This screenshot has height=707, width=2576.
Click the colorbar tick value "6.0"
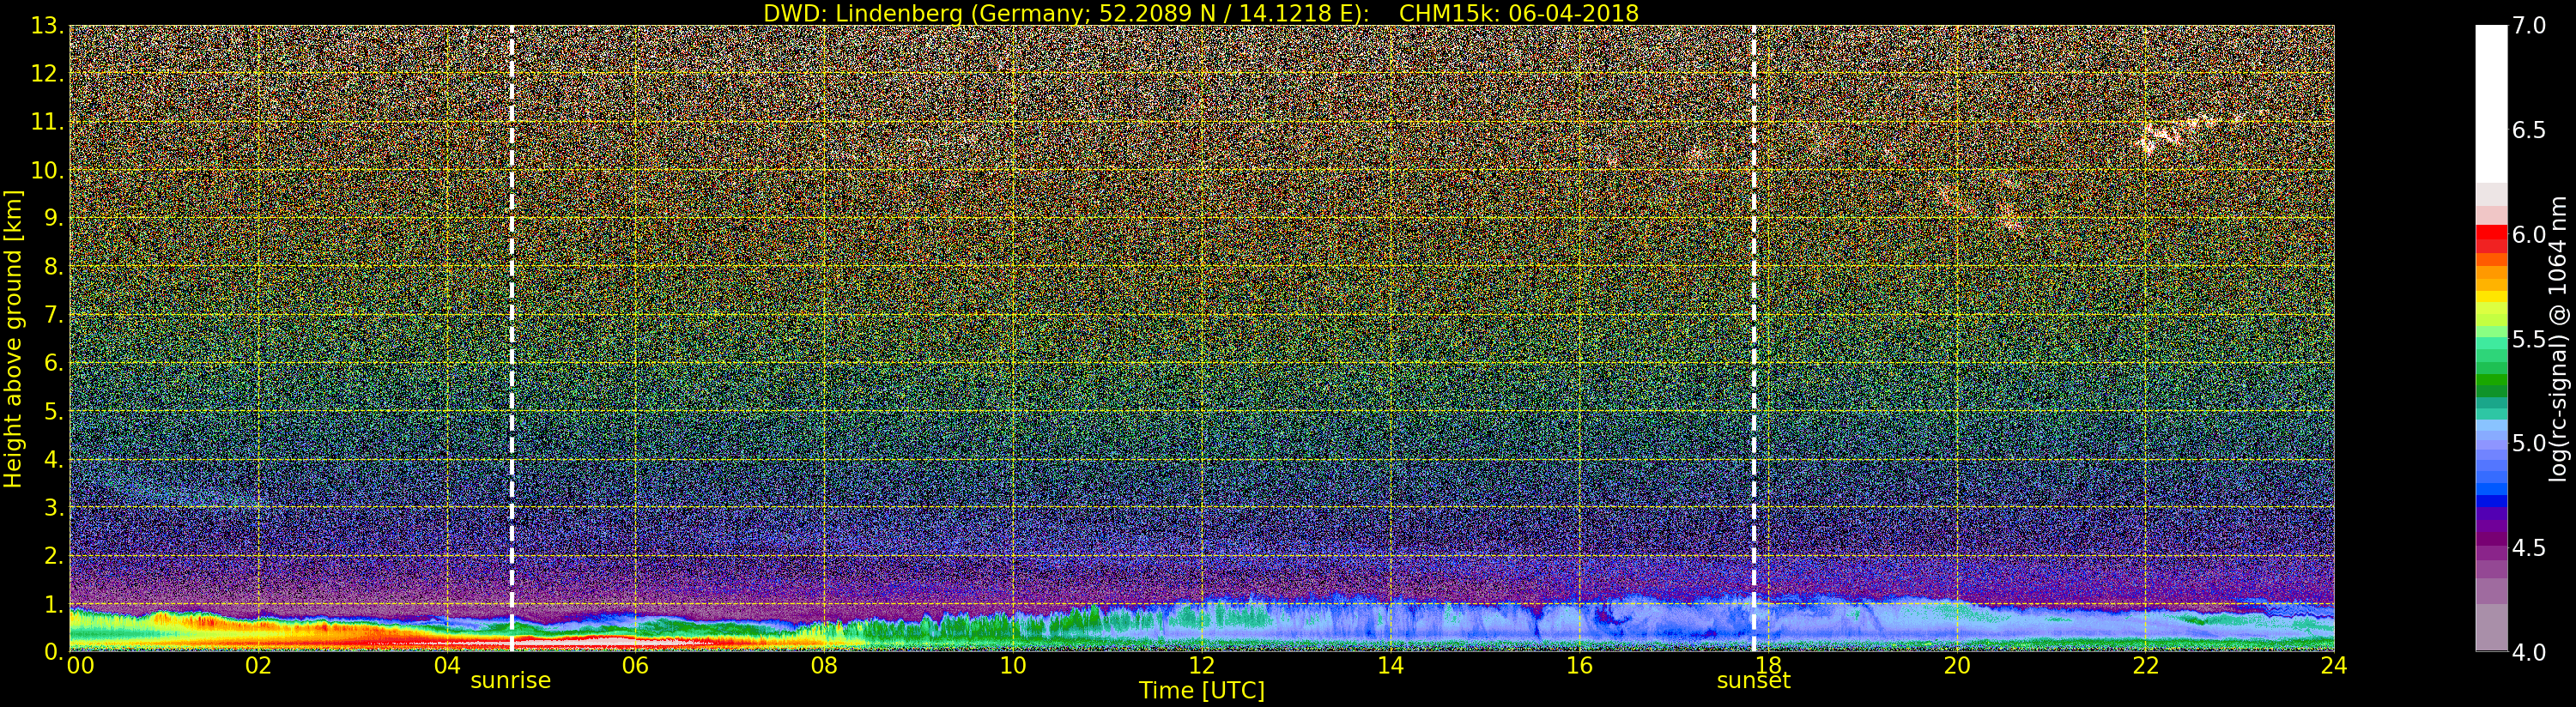click(2529, 235)
